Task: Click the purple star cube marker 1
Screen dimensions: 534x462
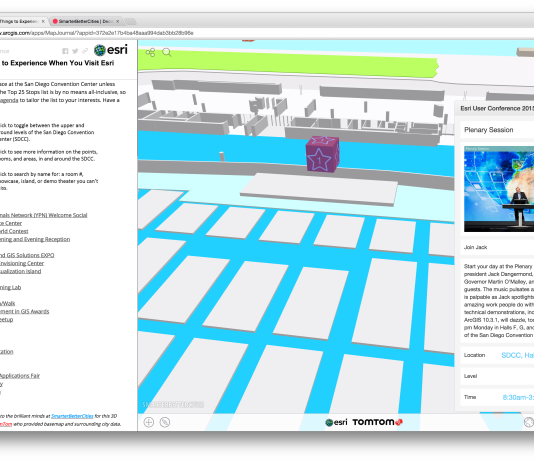Action: [322, 154]
